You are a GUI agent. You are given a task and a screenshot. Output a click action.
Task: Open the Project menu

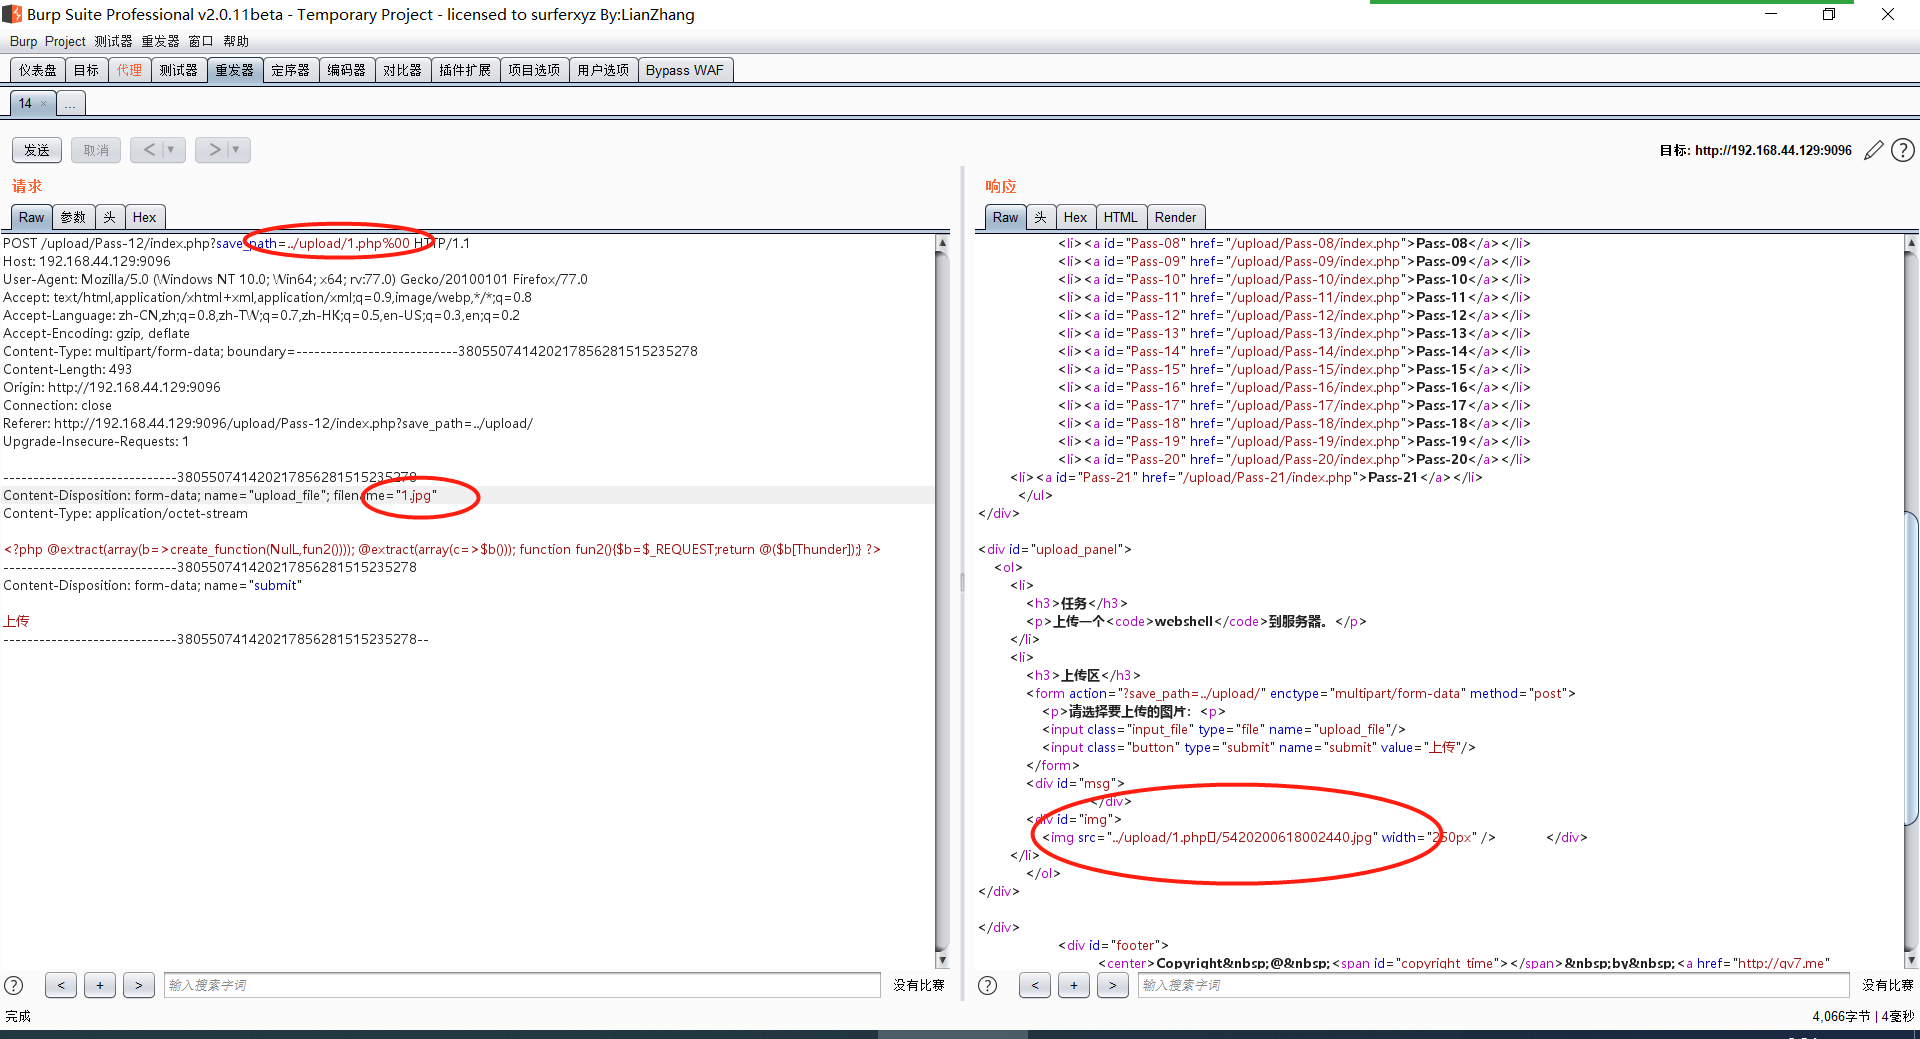(x=65, y=41)
